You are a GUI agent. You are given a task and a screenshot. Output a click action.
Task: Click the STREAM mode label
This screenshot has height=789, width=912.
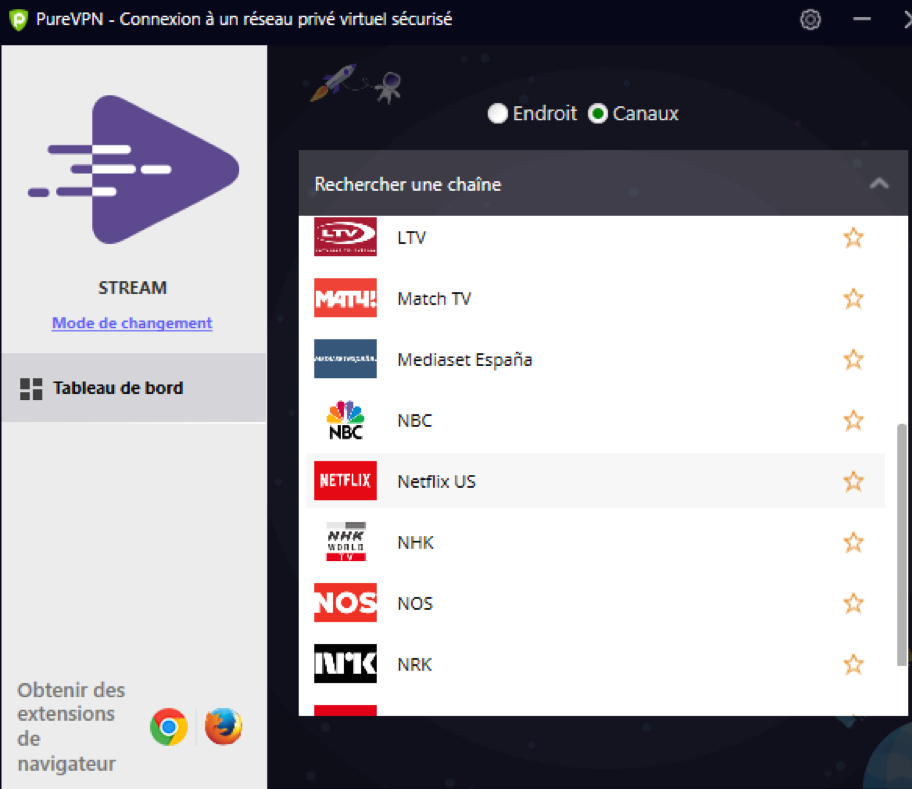tap(133, 288)
